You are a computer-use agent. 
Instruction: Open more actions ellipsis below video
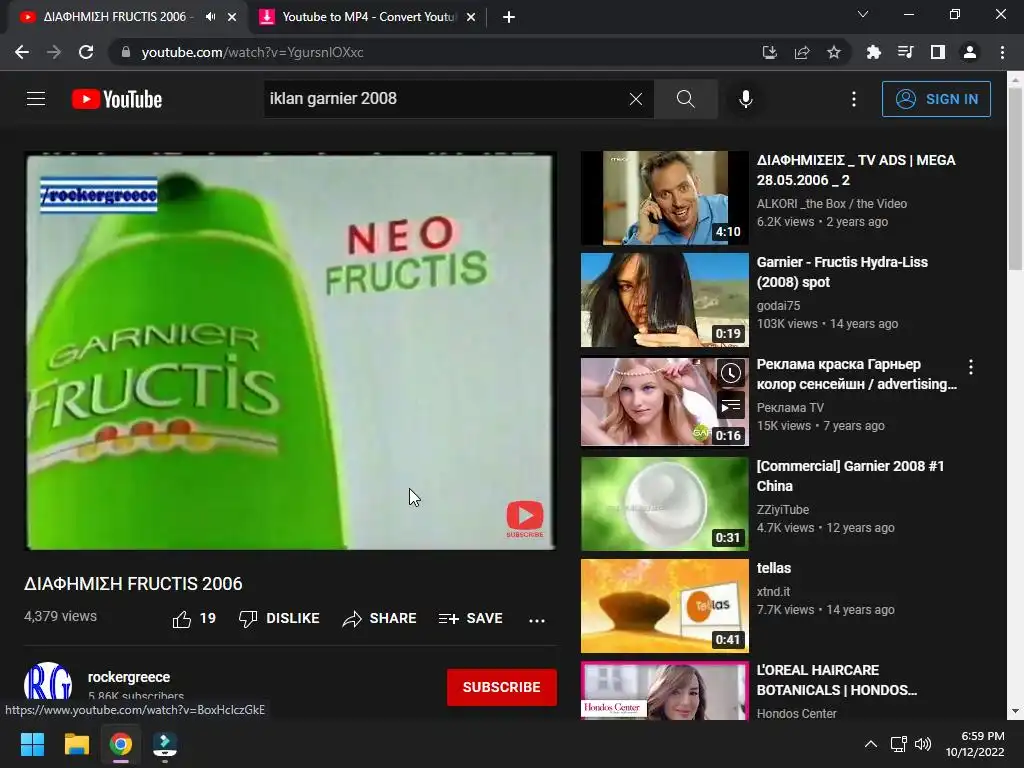click(537, 620)
